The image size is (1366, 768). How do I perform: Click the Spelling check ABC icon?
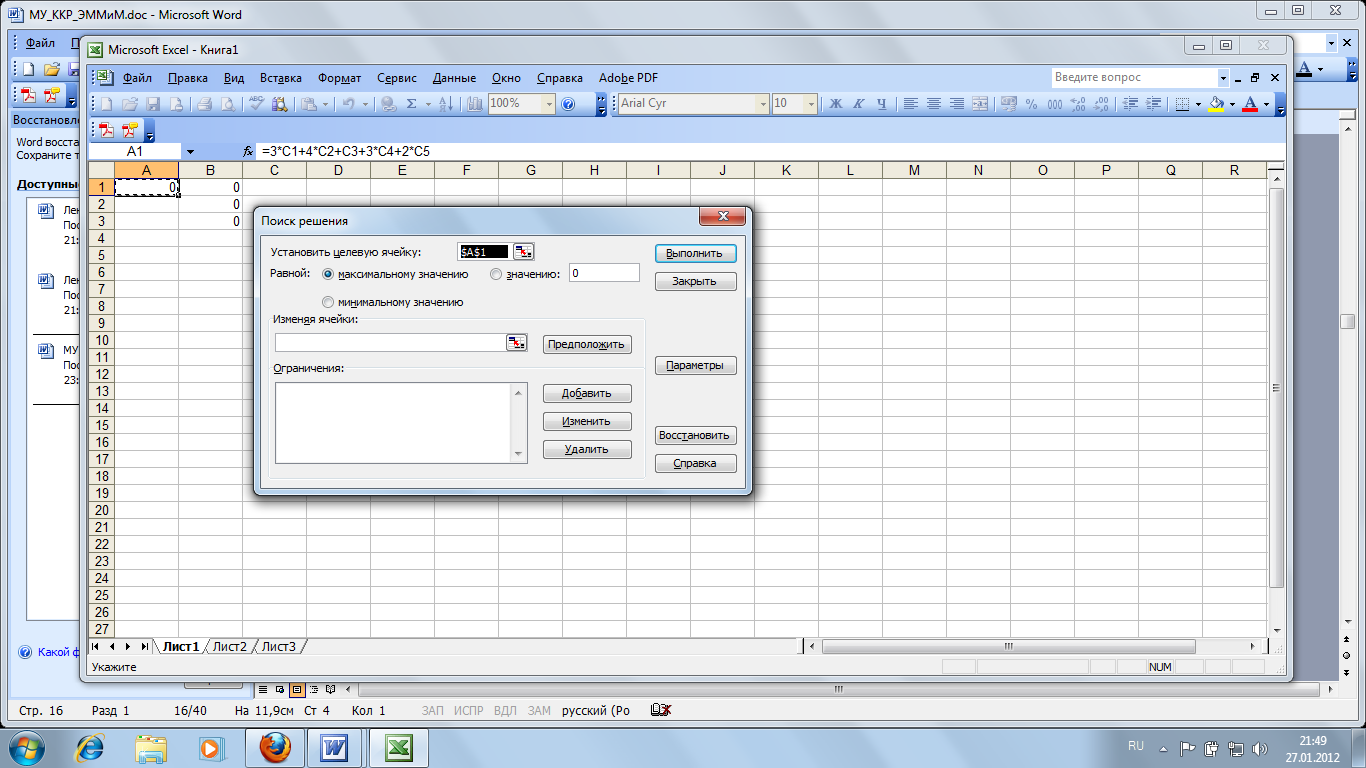pyautogui.click(x=256, y=103)
